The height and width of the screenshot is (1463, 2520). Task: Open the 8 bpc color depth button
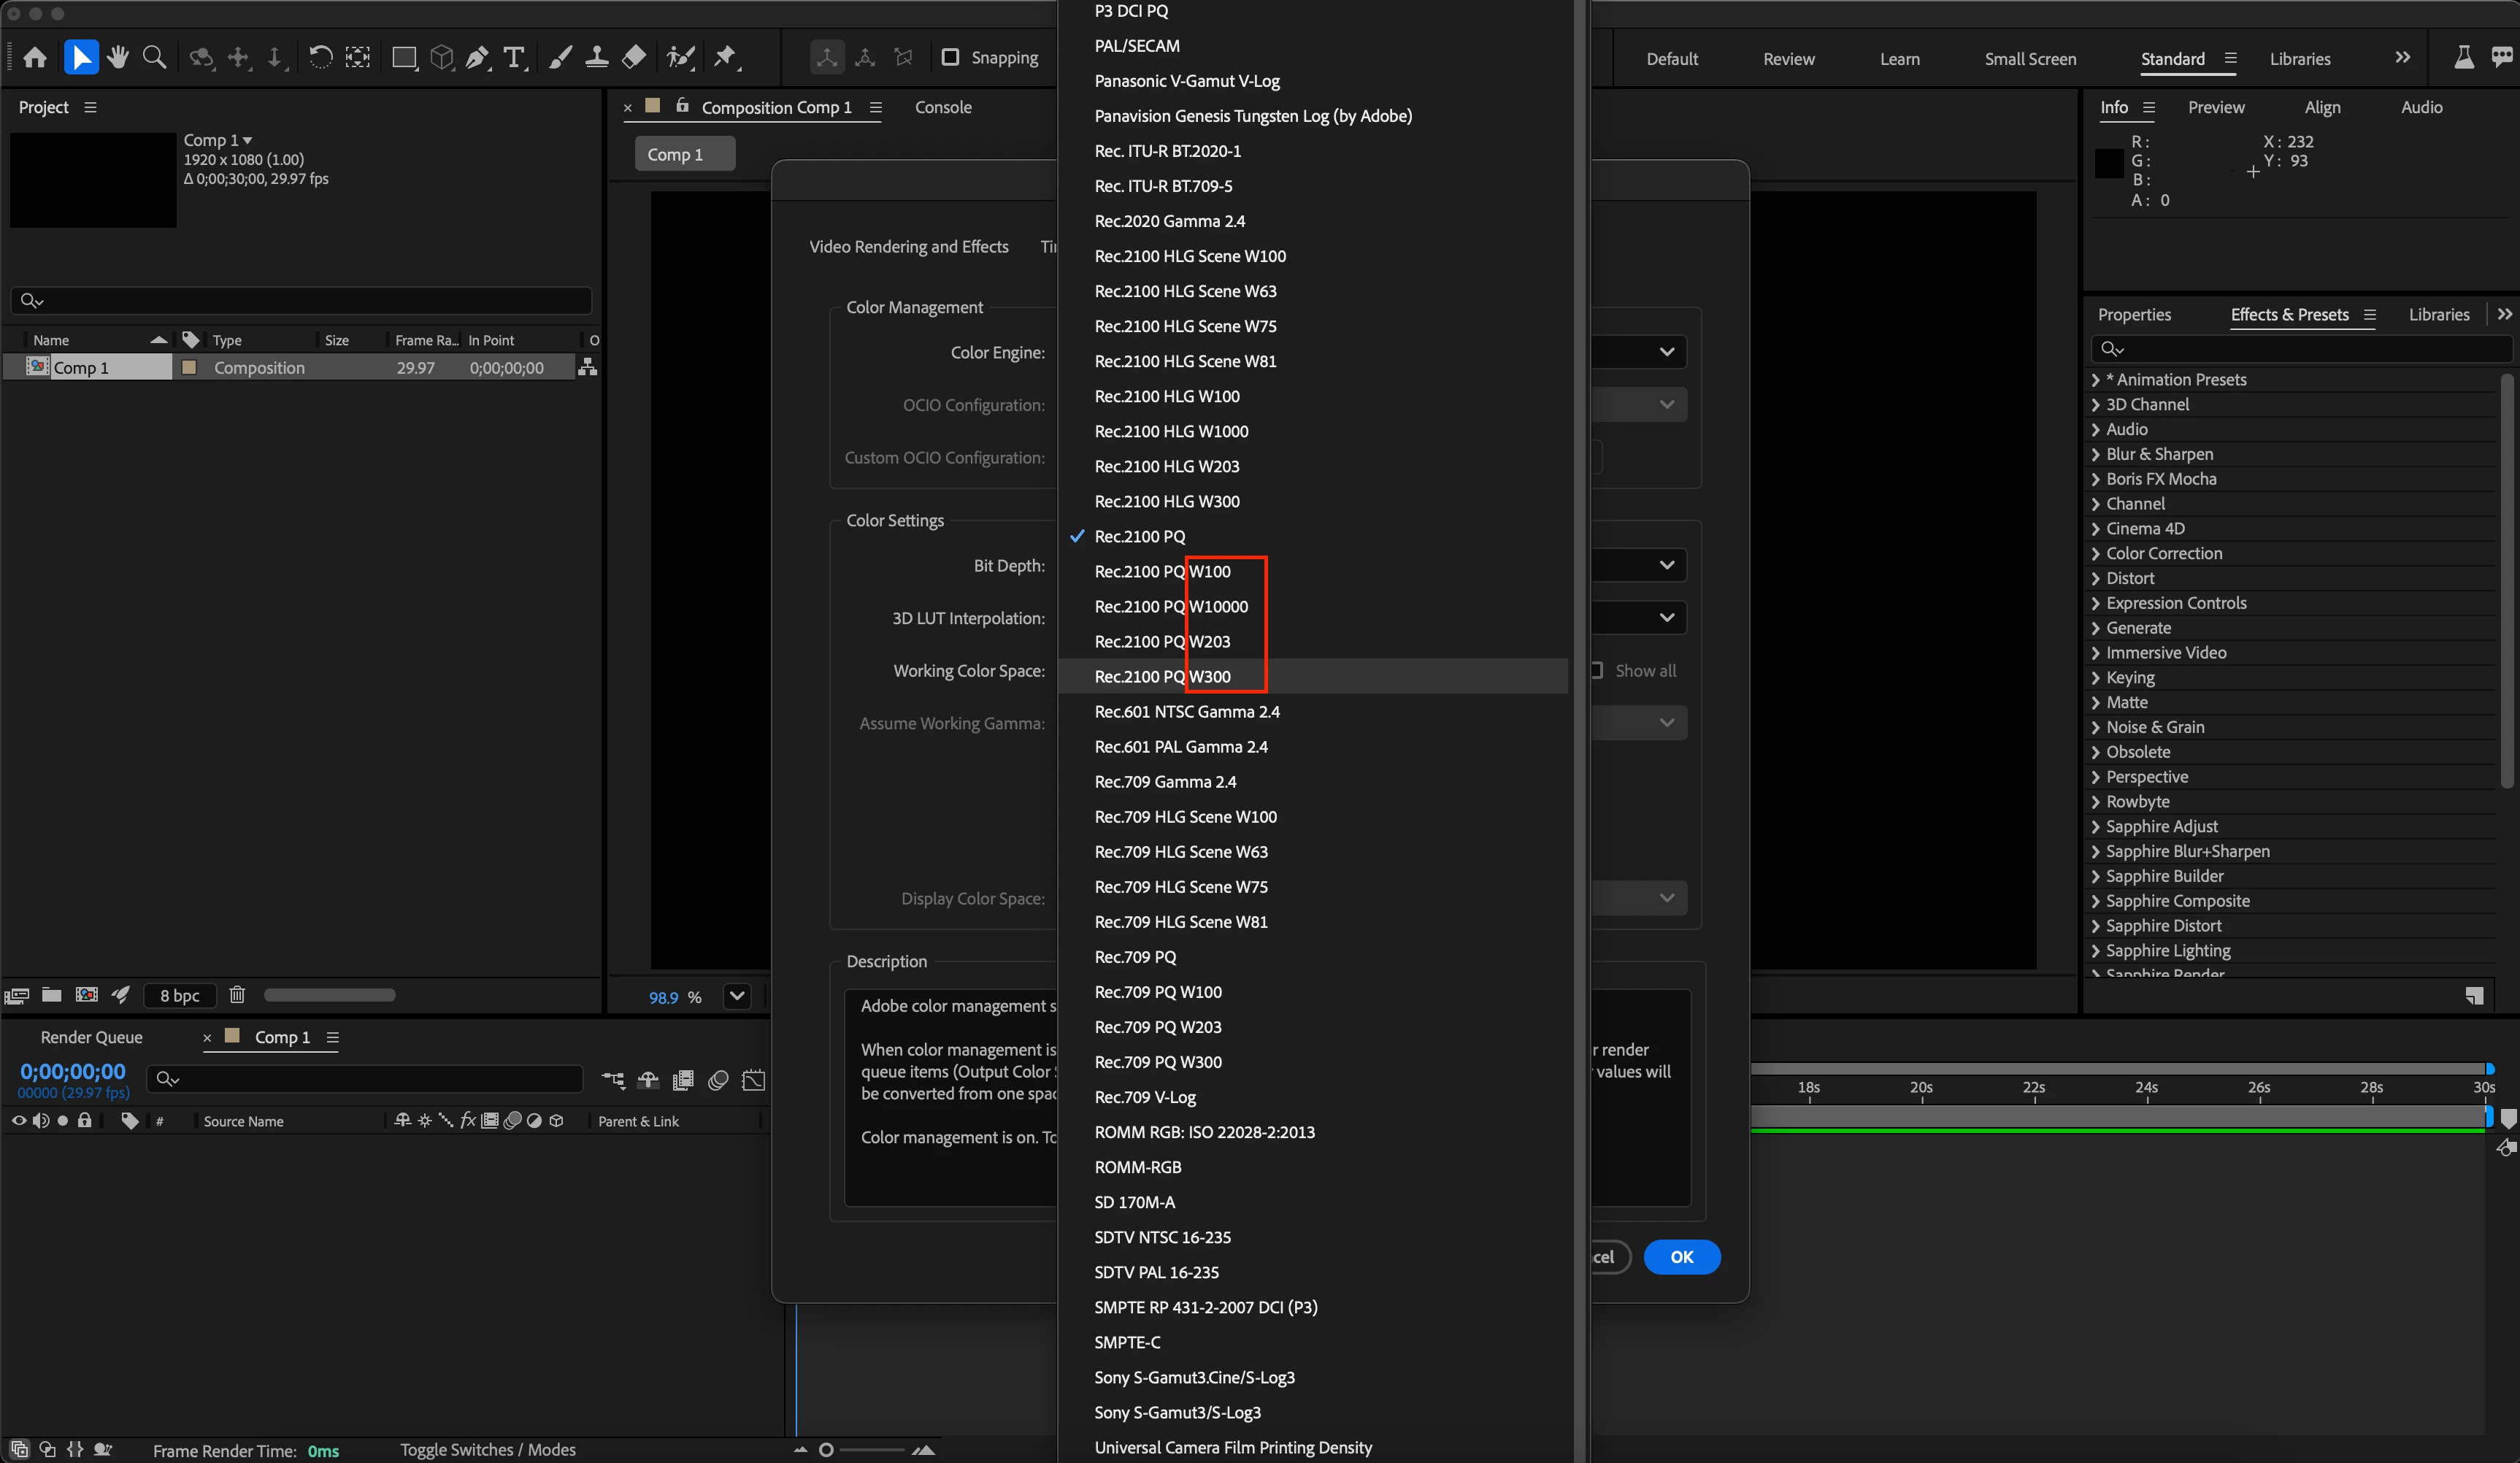pyautogui.click(x=179, y=995)
